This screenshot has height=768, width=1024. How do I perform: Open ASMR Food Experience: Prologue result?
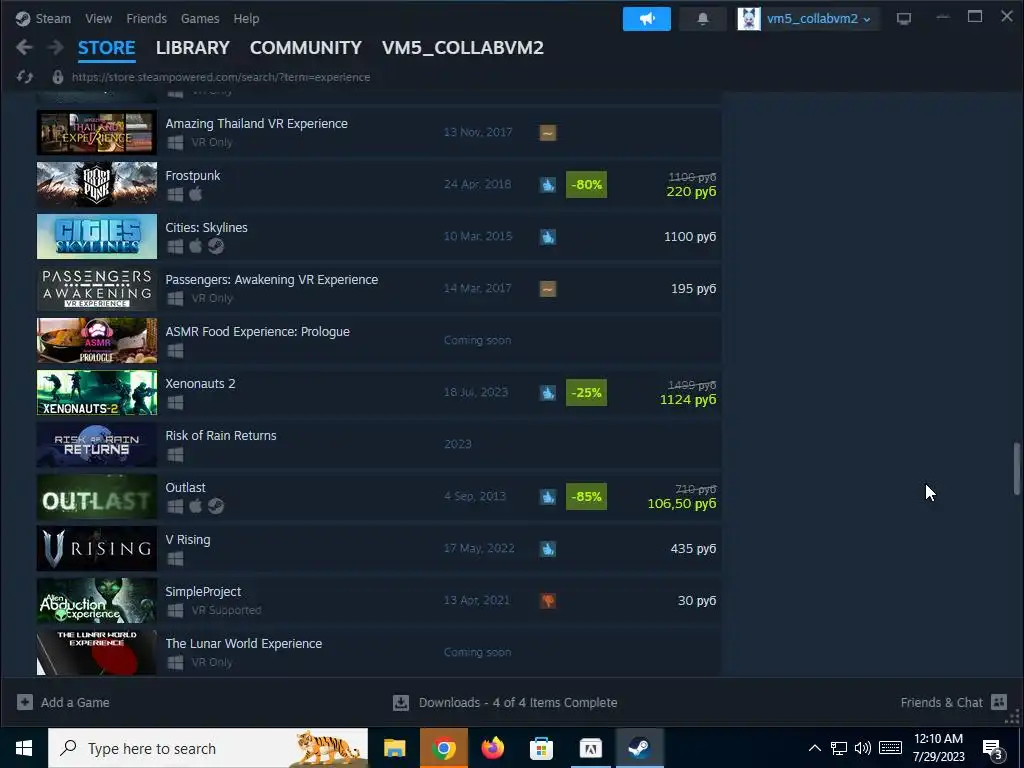(x=379, y=341)
